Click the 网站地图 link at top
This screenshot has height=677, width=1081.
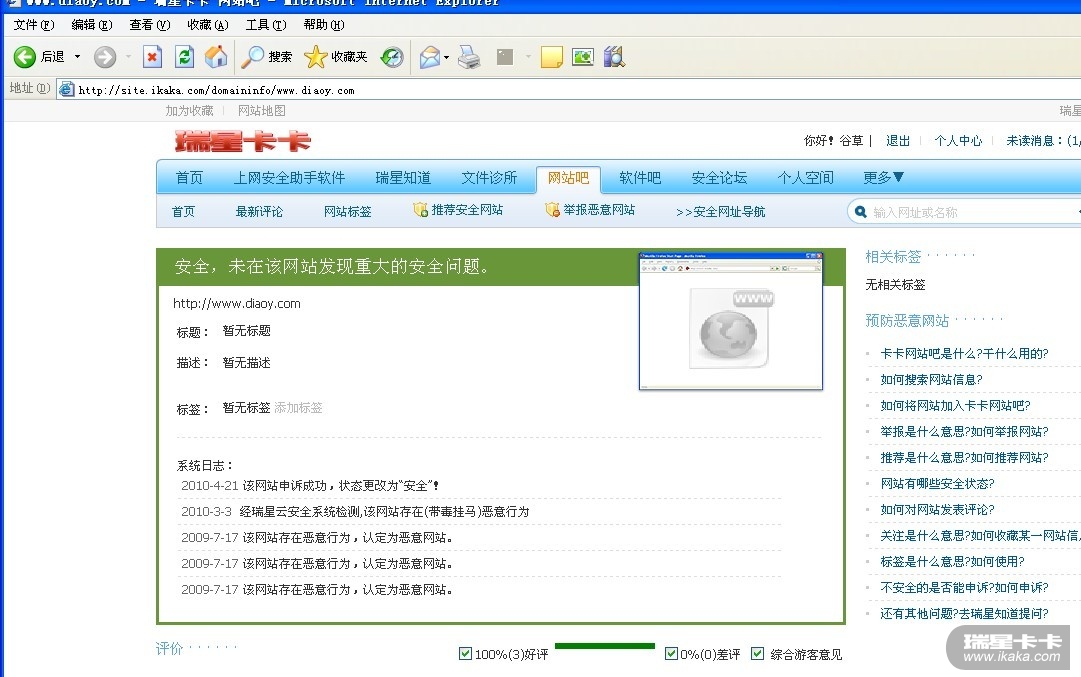point(261,110)
